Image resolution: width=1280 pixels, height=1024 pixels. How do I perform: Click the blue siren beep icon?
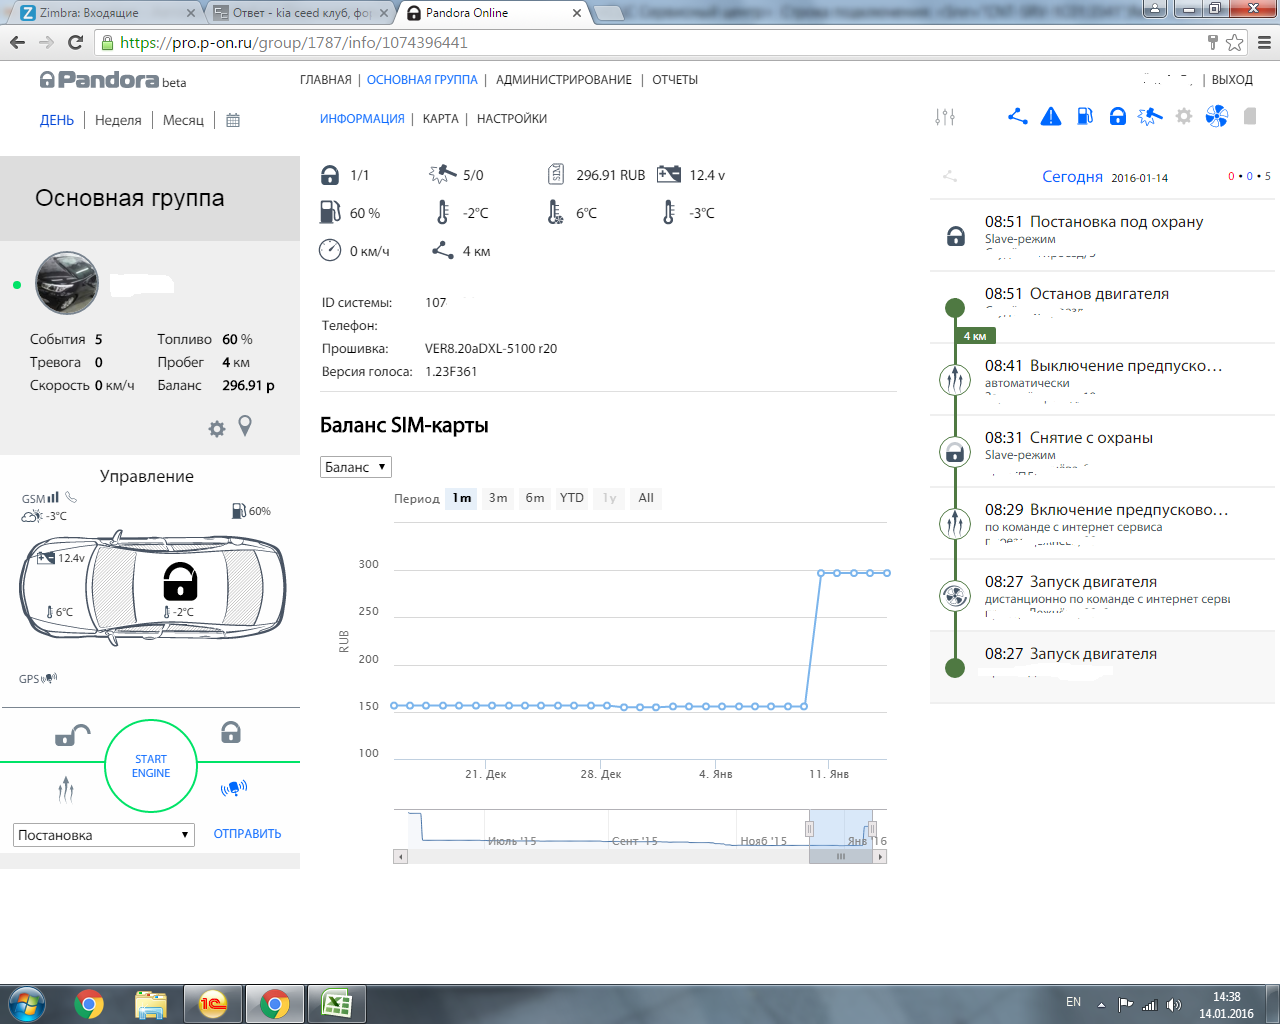point(233,789)
